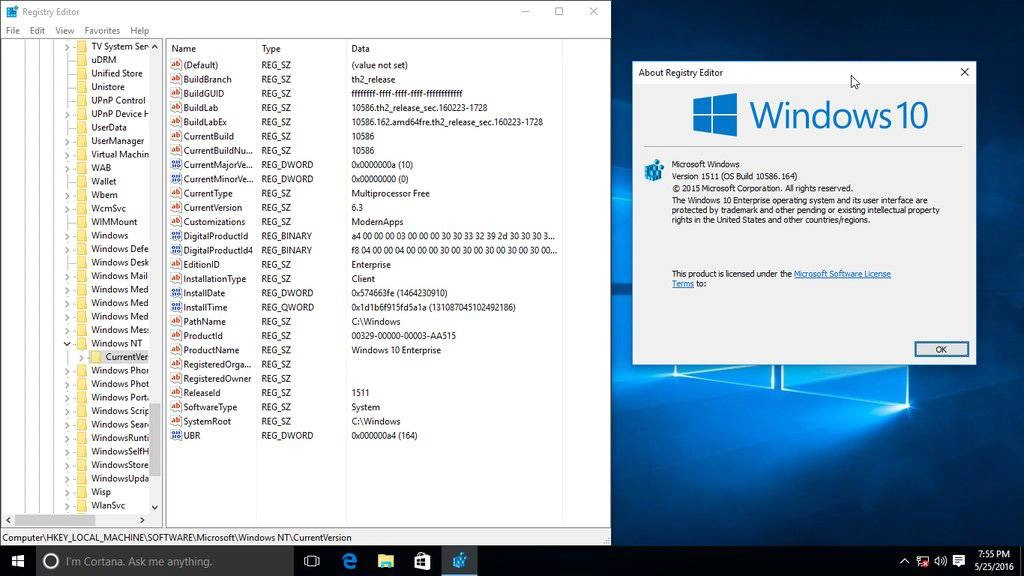Click the Cortana search box
Viewport: 1024px width, 576px height.
165,561
